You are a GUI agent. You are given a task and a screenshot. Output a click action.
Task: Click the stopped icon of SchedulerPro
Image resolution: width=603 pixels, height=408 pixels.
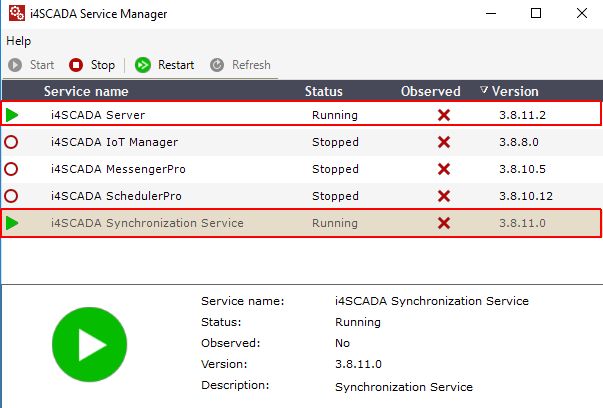click(x=11, y=196)
